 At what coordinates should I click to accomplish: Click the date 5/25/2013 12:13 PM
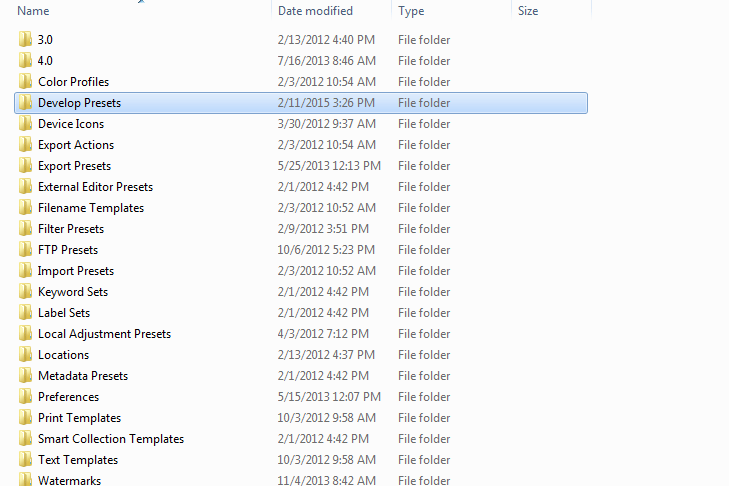pyautogui.click(x=329, y=166)
